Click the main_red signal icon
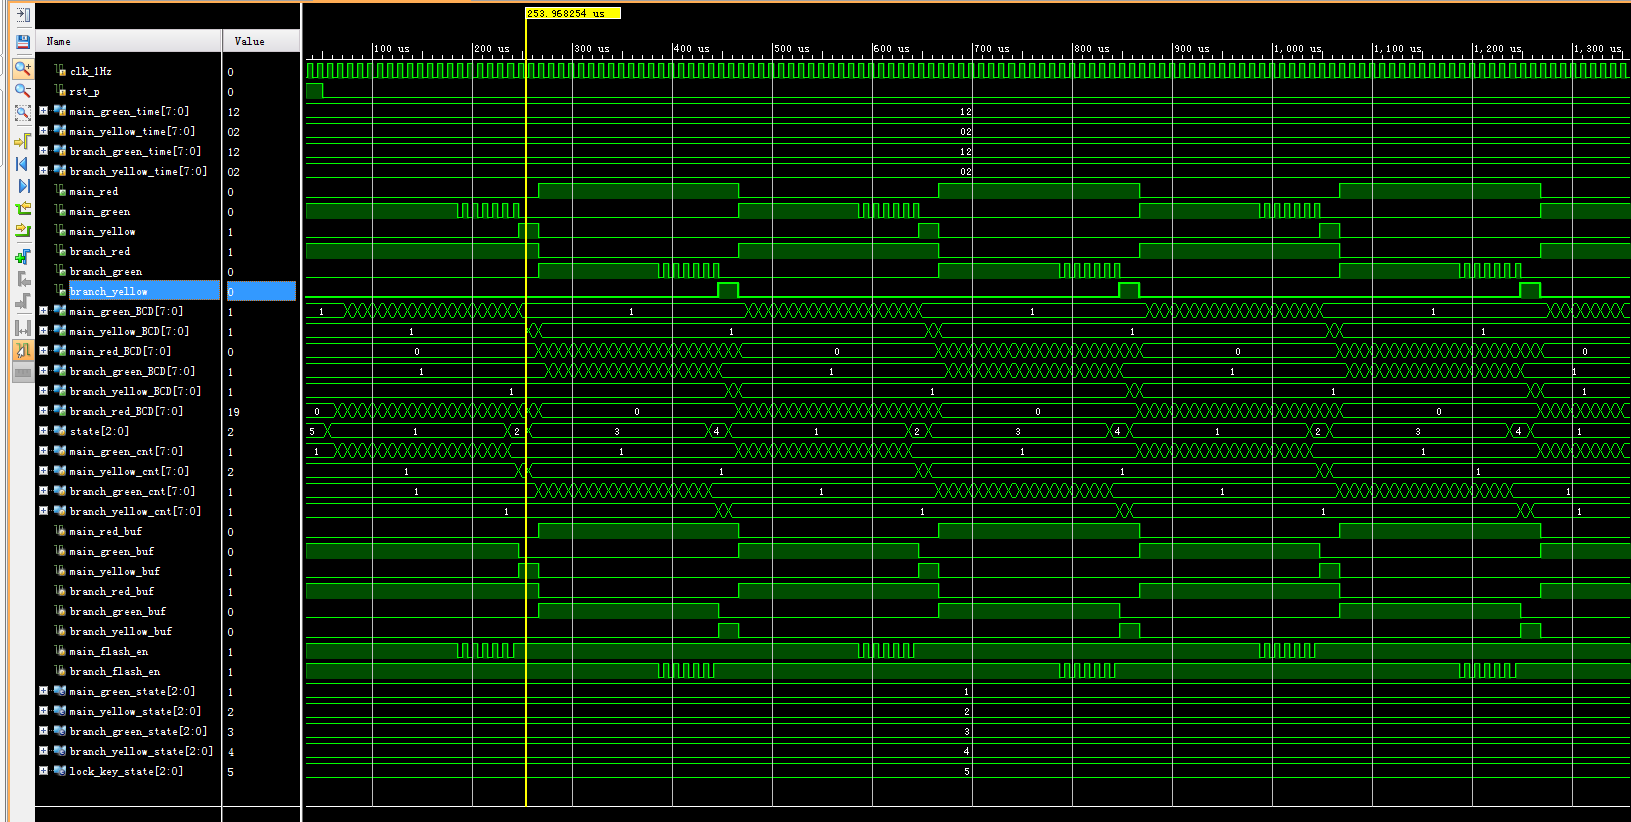 (60, 191)
